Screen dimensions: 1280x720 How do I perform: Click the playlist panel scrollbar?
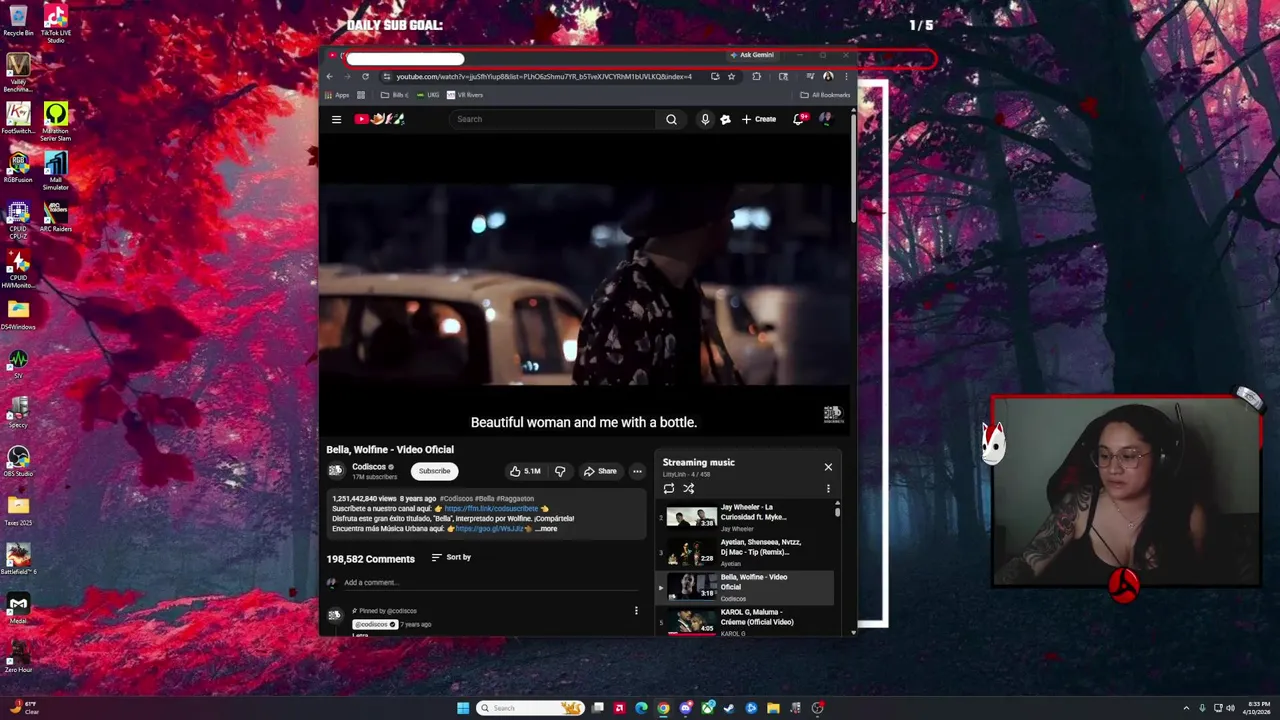838,510
